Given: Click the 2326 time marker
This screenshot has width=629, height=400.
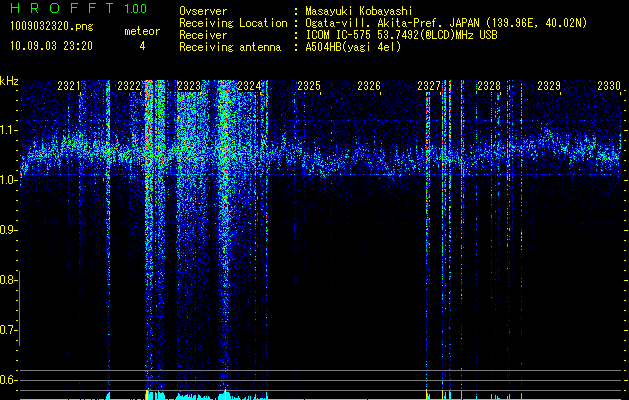Looking at the screenshot, I should (x=369, y=85).
